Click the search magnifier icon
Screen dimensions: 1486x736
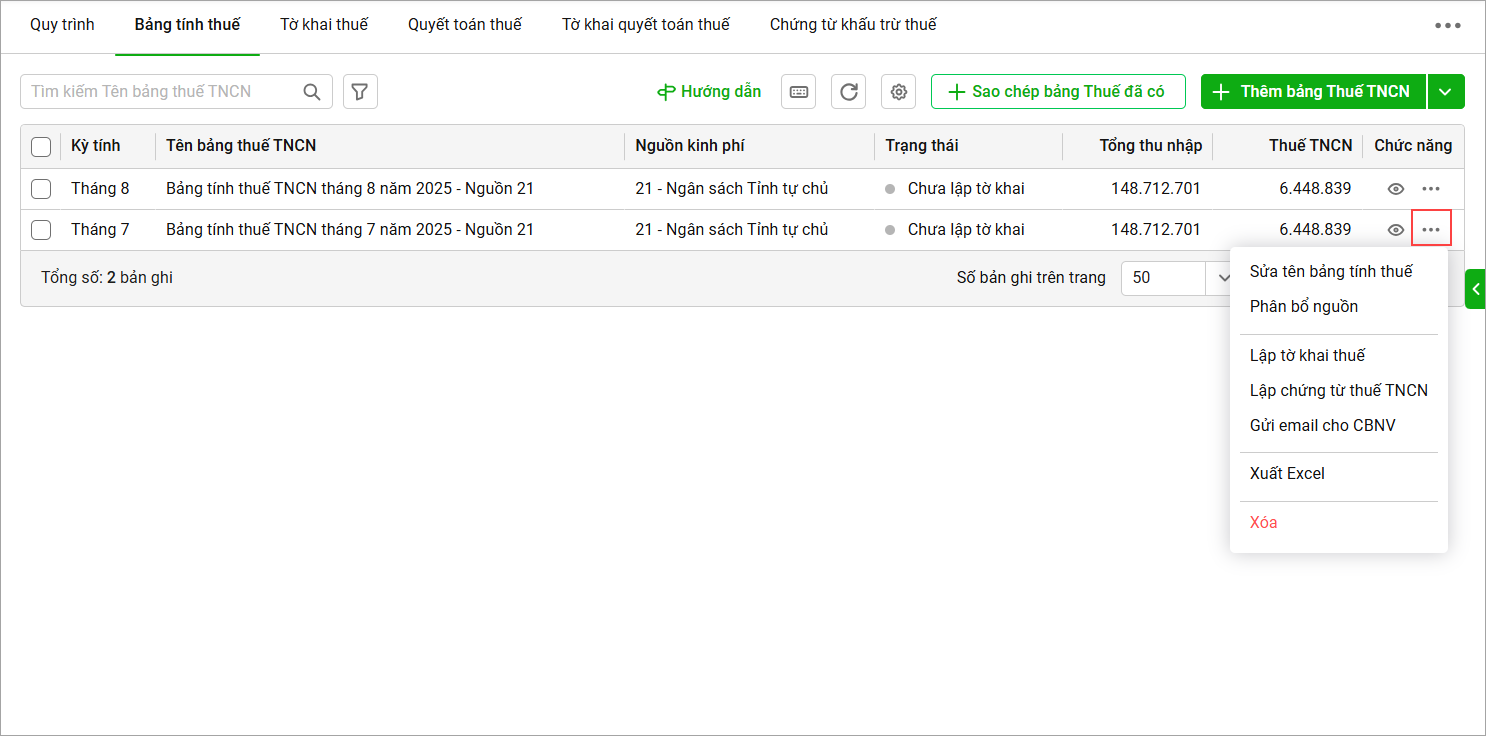coord(312,92)
